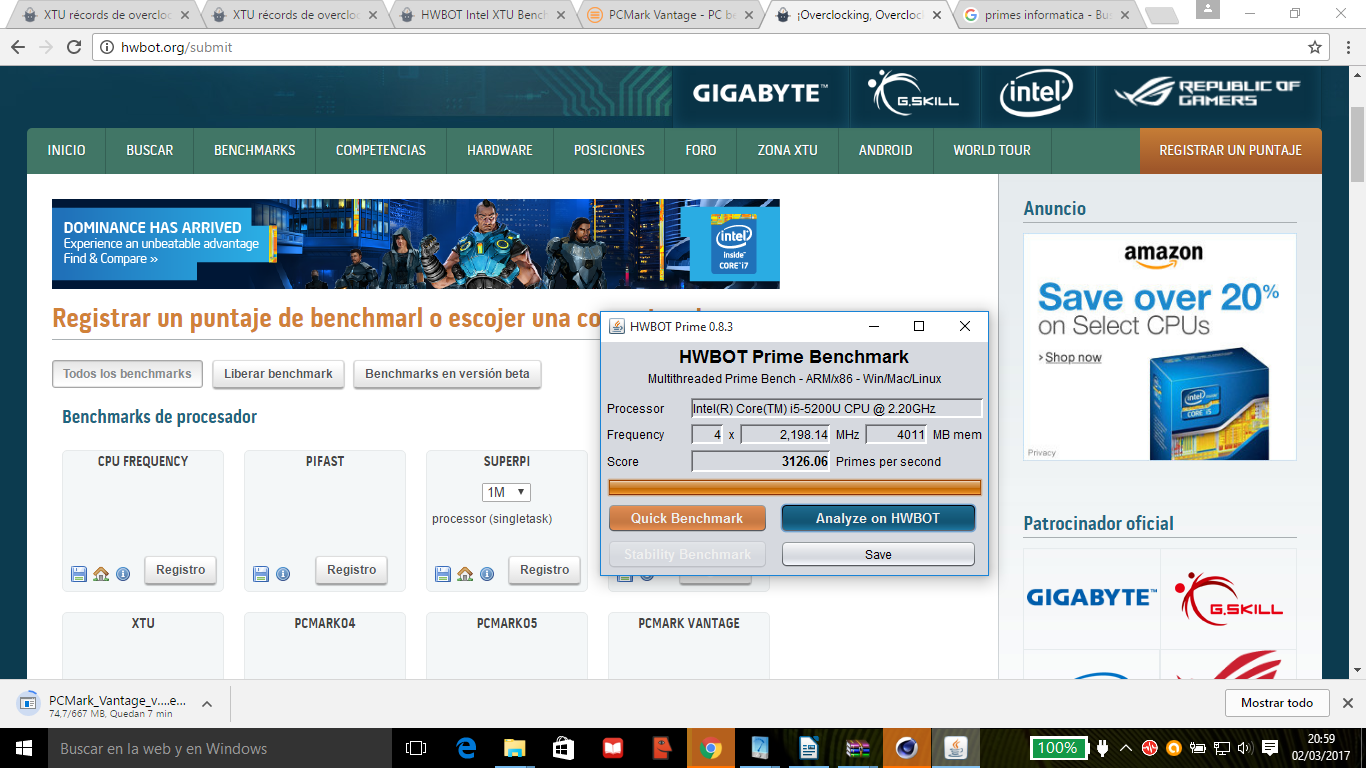Switch to Google Chrome on the taskbar
The image size is (1366, 768).
(711, 748)
